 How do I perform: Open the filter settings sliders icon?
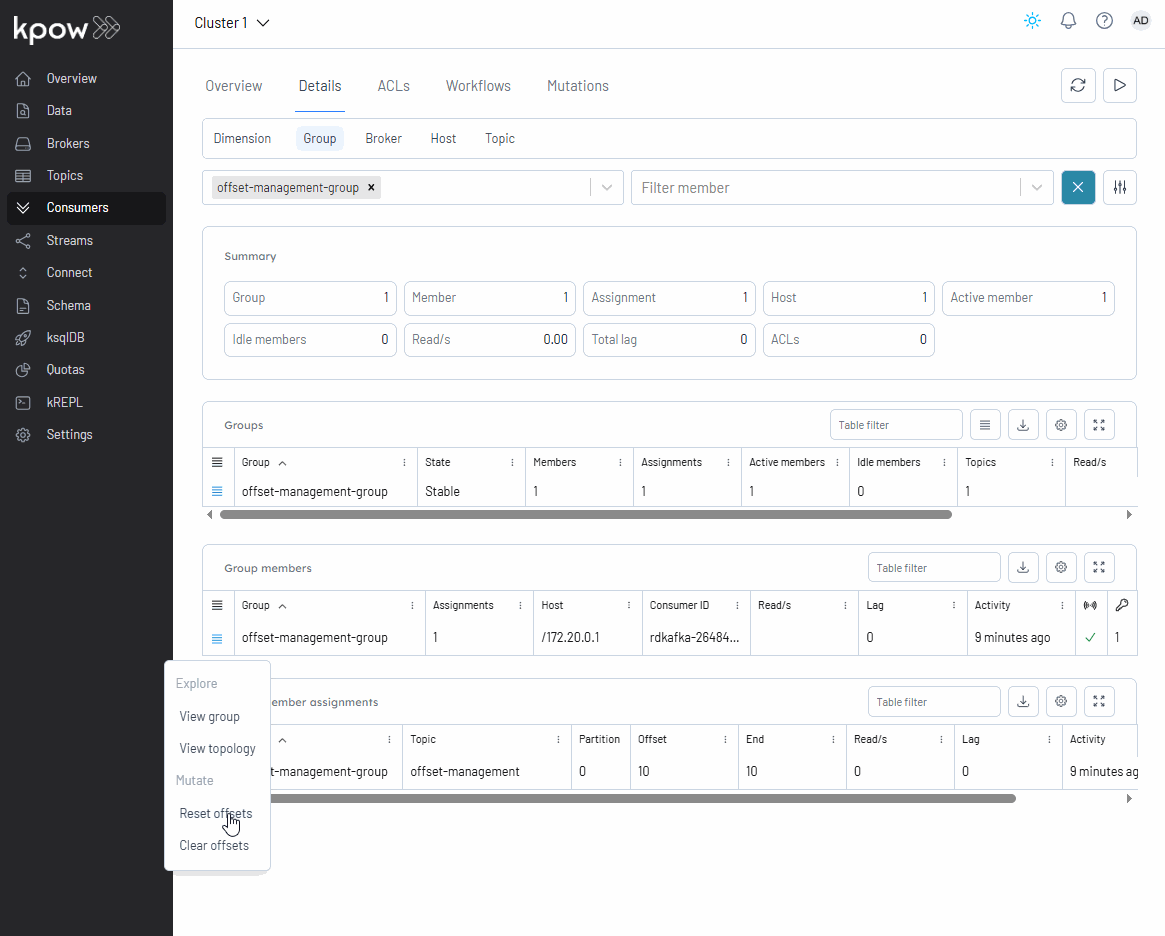[1120, 188]
